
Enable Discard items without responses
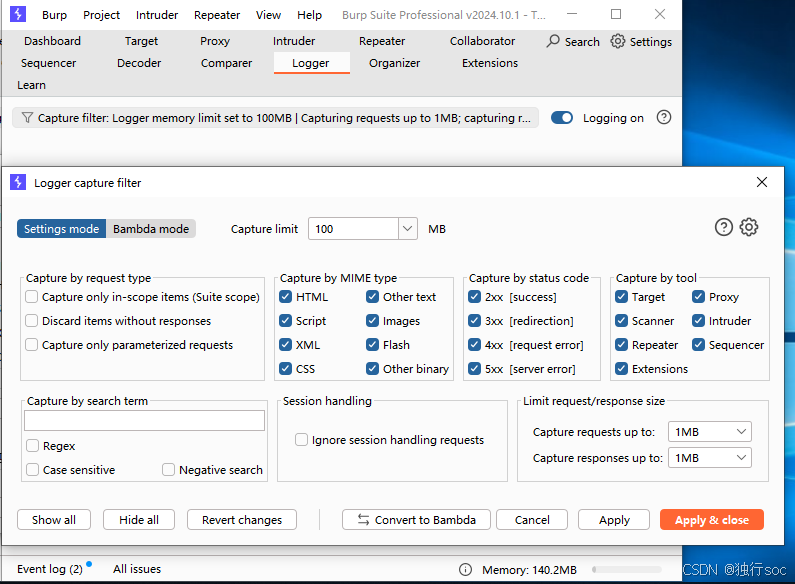click(x=31, y=320)
